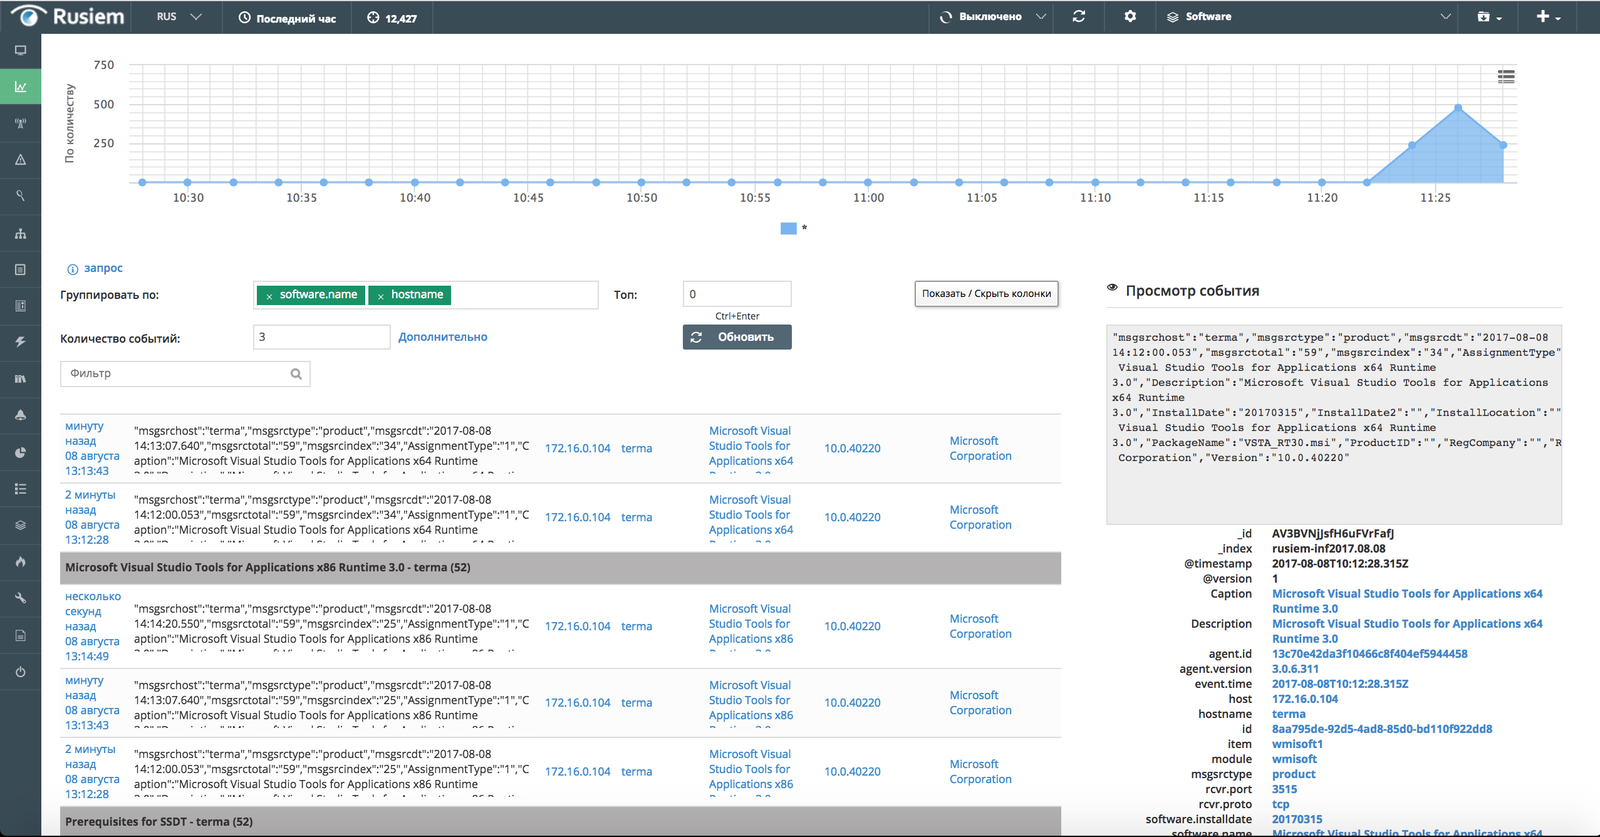Open the bulleted list sidebar icon
This screenshot has width=1600, height=837.
[x=20, y=489]
